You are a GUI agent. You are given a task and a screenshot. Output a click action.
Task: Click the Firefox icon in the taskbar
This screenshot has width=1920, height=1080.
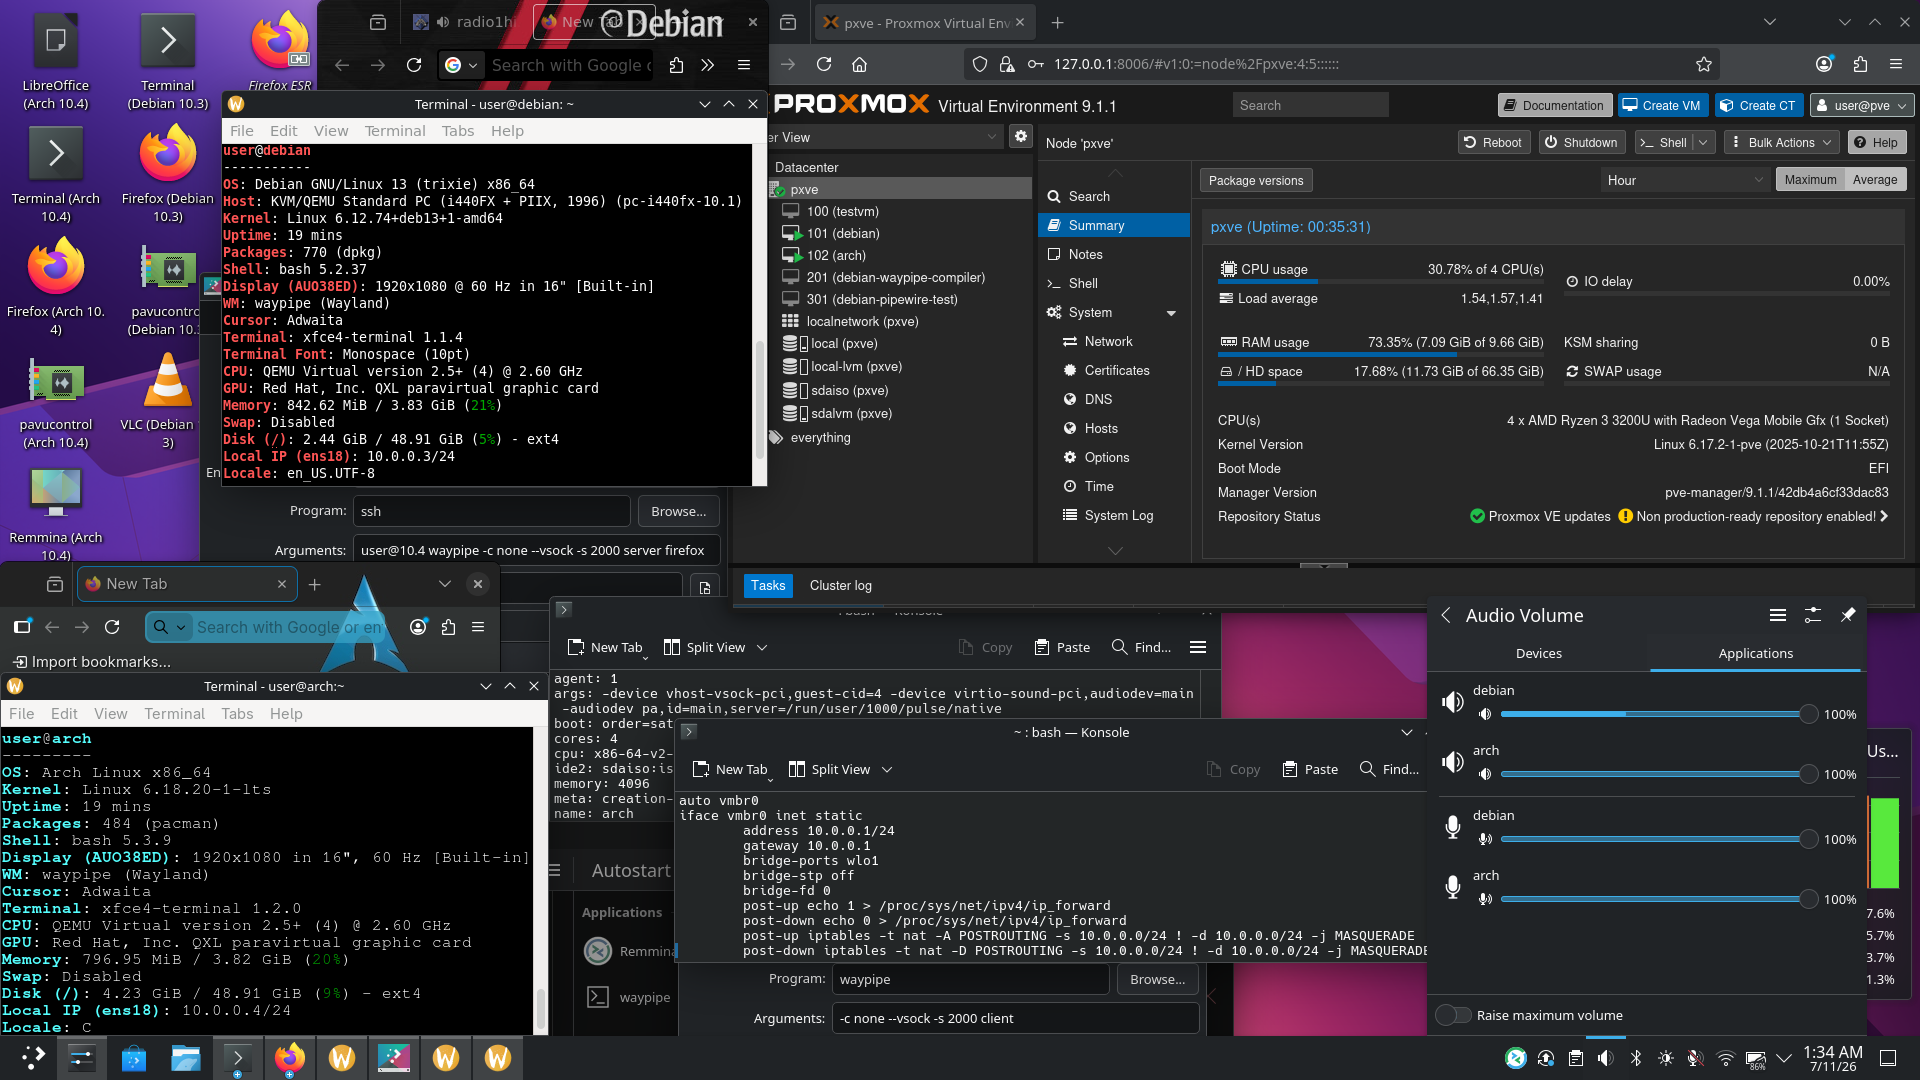click(x=289, y=1057)
